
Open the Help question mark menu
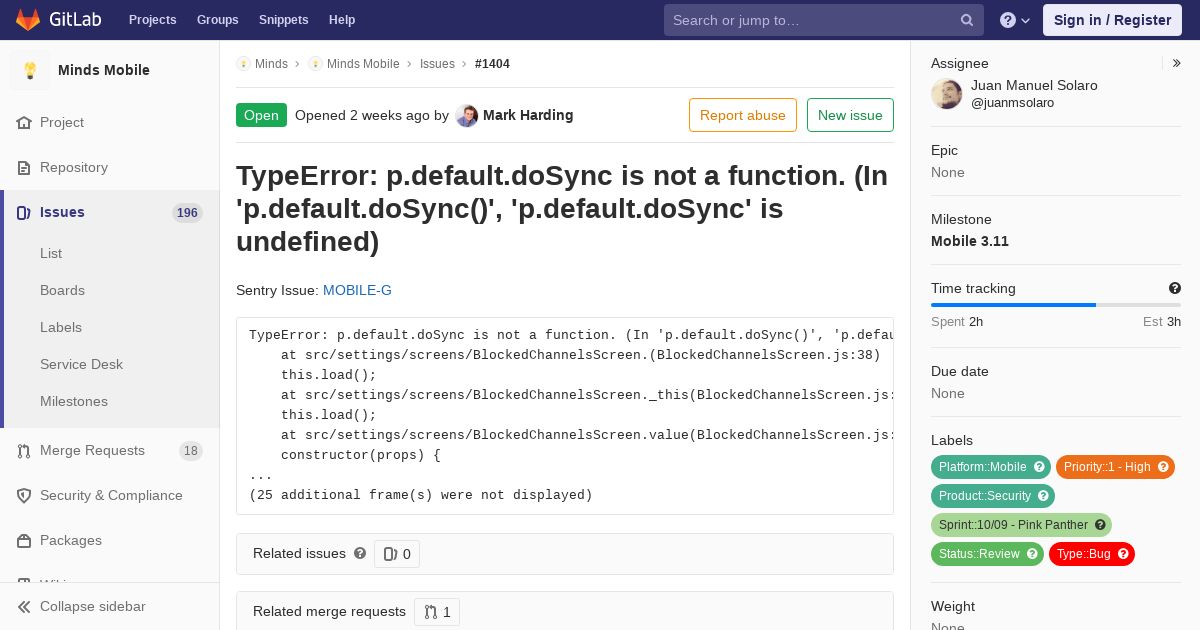point(1015,20)
